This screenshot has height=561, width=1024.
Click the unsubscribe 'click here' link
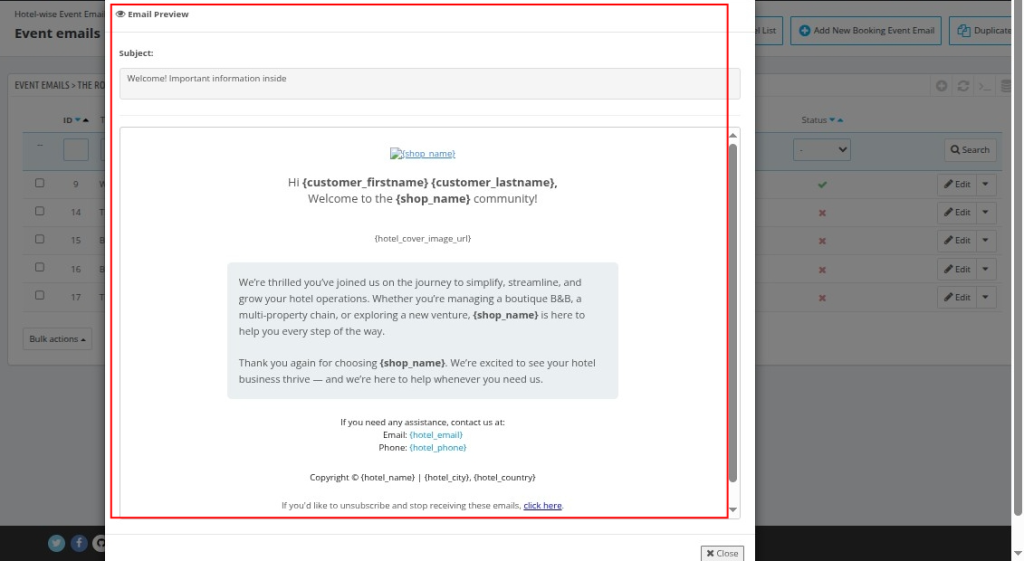click(542, 506)
